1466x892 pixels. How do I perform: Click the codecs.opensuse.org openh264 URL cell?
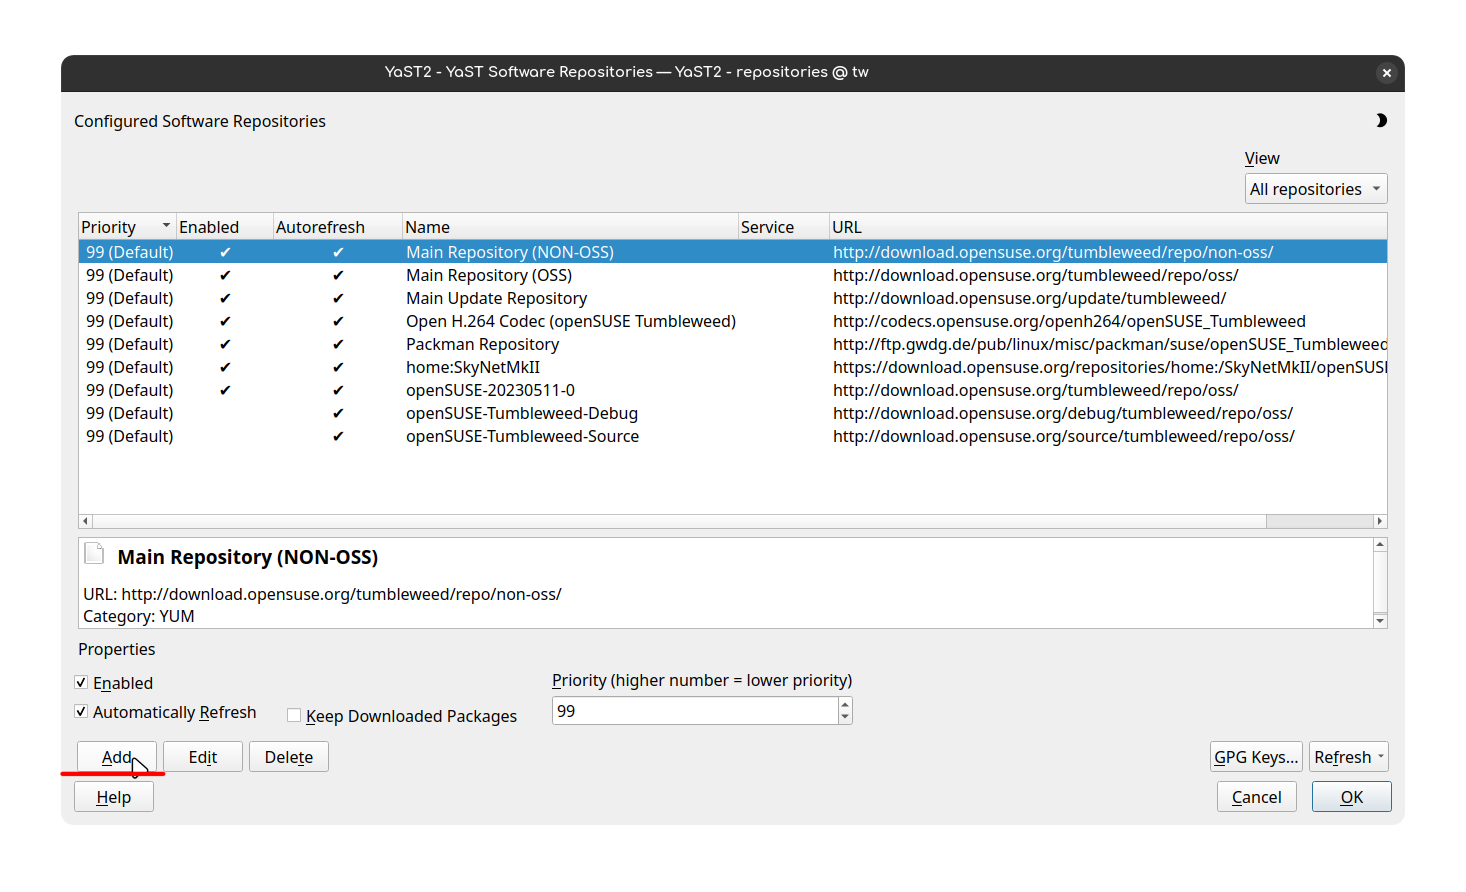[x=1069, y=321]
